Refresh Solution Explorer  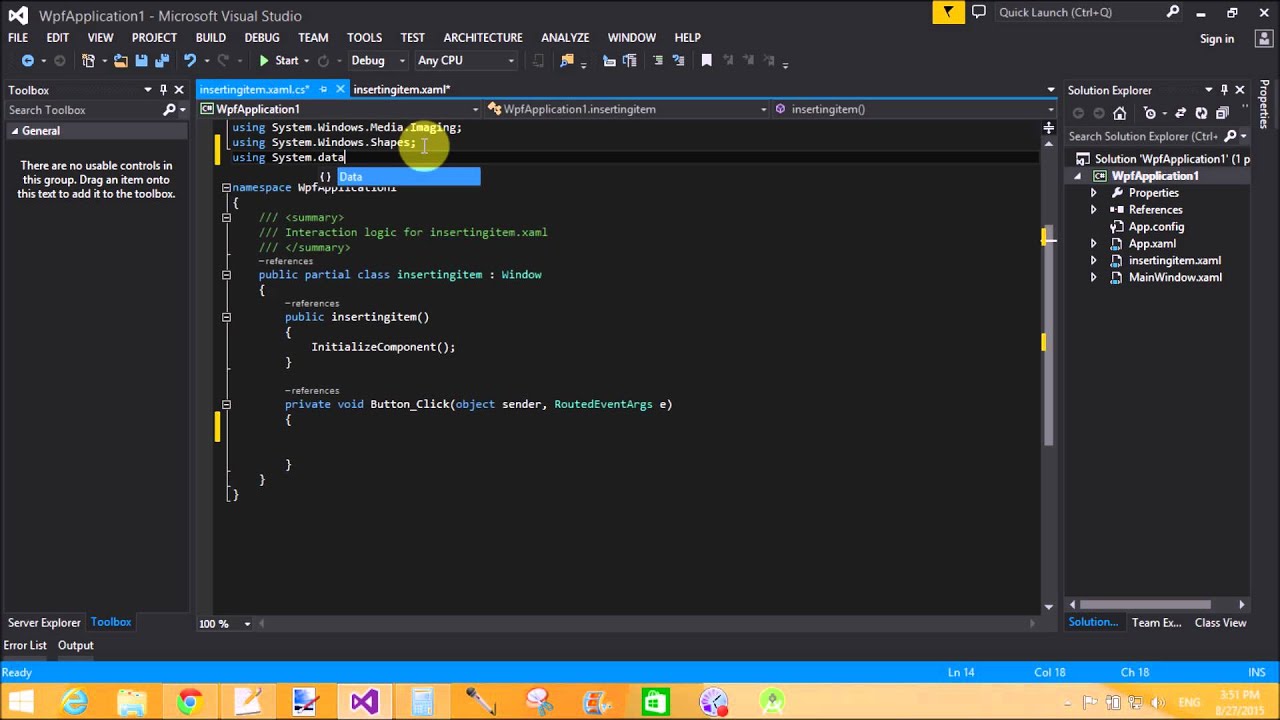pyautogui.click(x=1201, y=113)
